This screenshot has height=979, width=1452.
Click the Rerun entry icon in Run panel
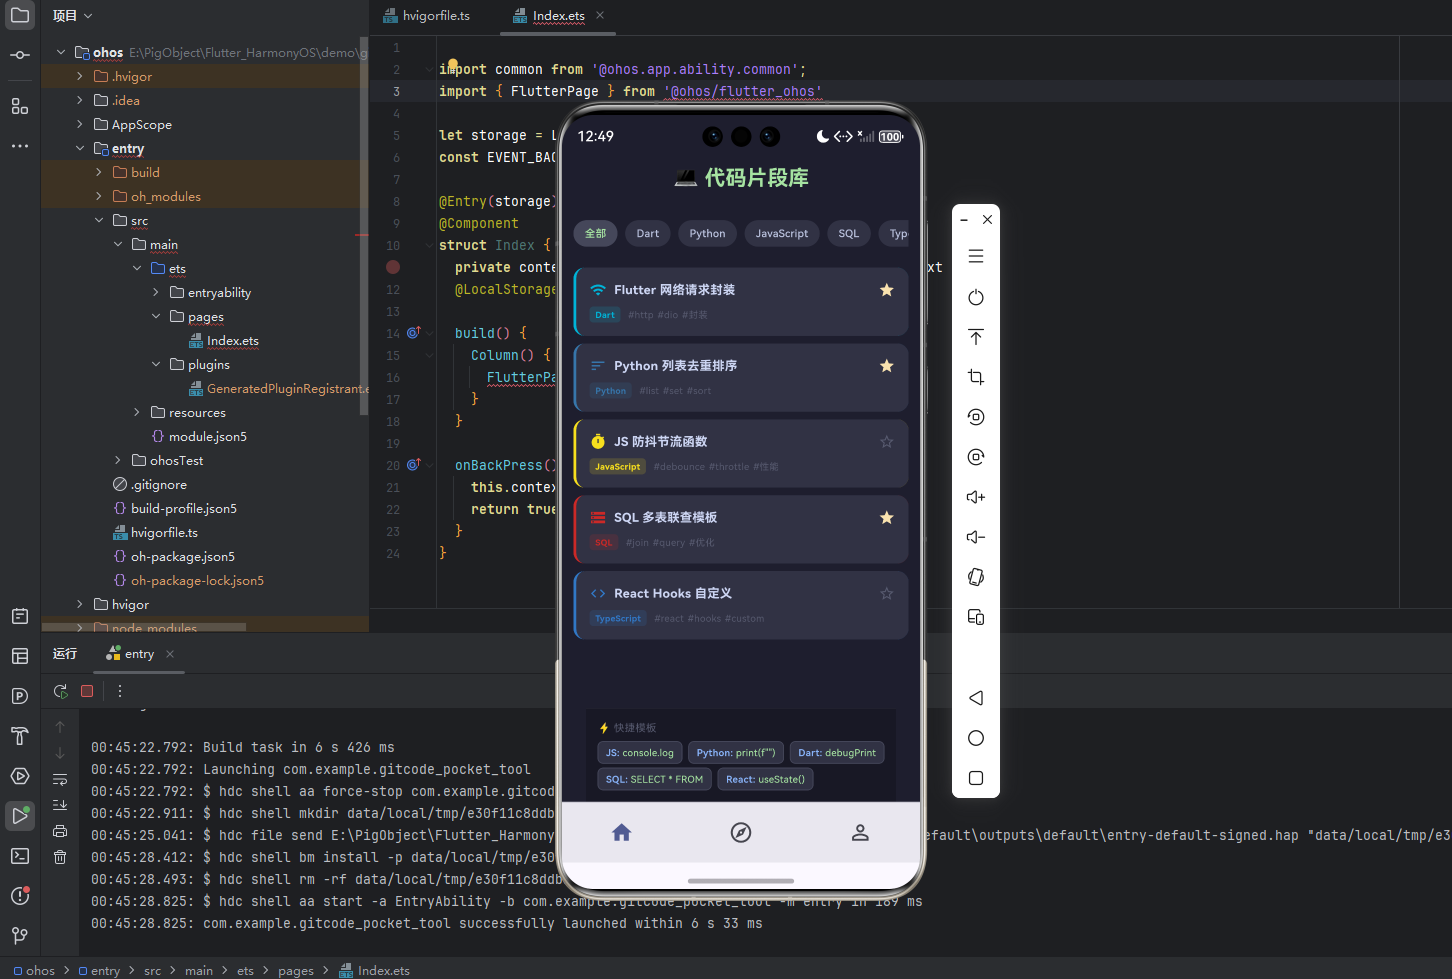pos(61,691)
